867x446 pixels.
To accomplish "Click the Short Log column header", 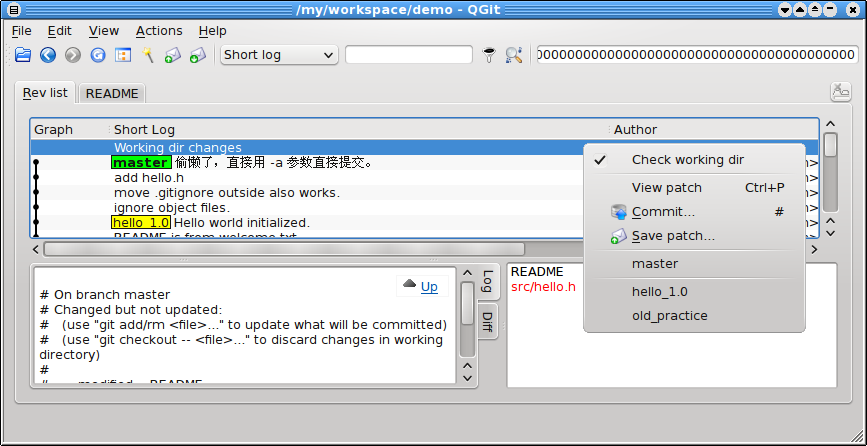I will tap(358, 130).
